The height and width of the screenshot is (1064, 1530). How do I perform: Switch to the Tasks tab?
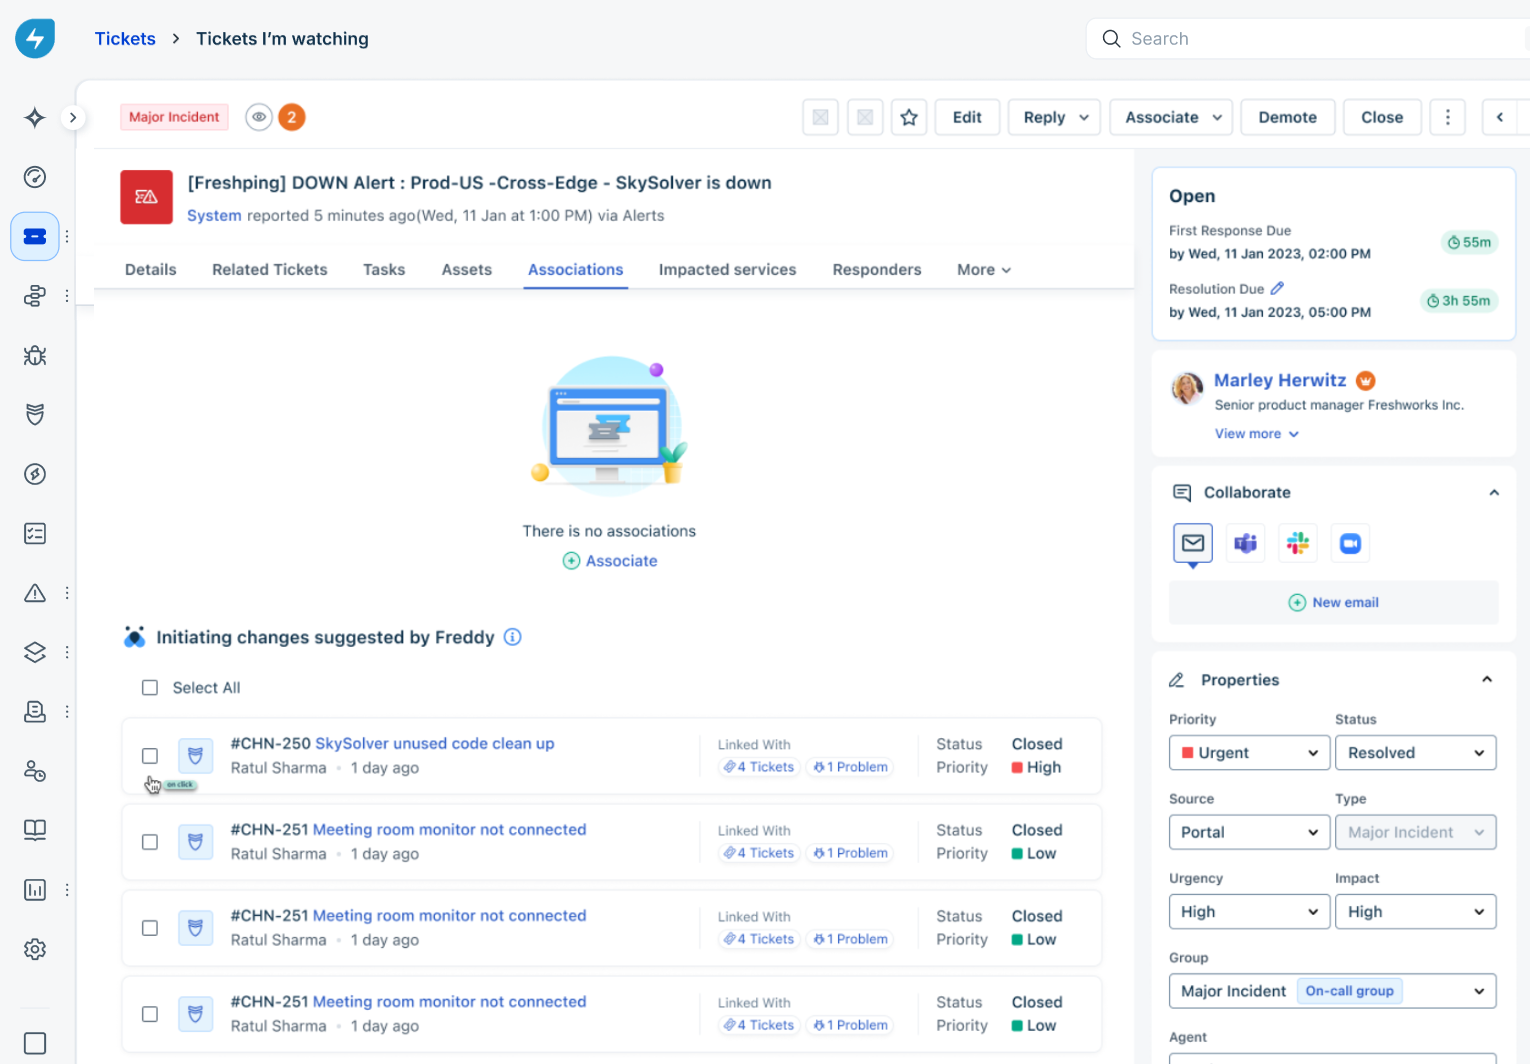click(384, 270)
